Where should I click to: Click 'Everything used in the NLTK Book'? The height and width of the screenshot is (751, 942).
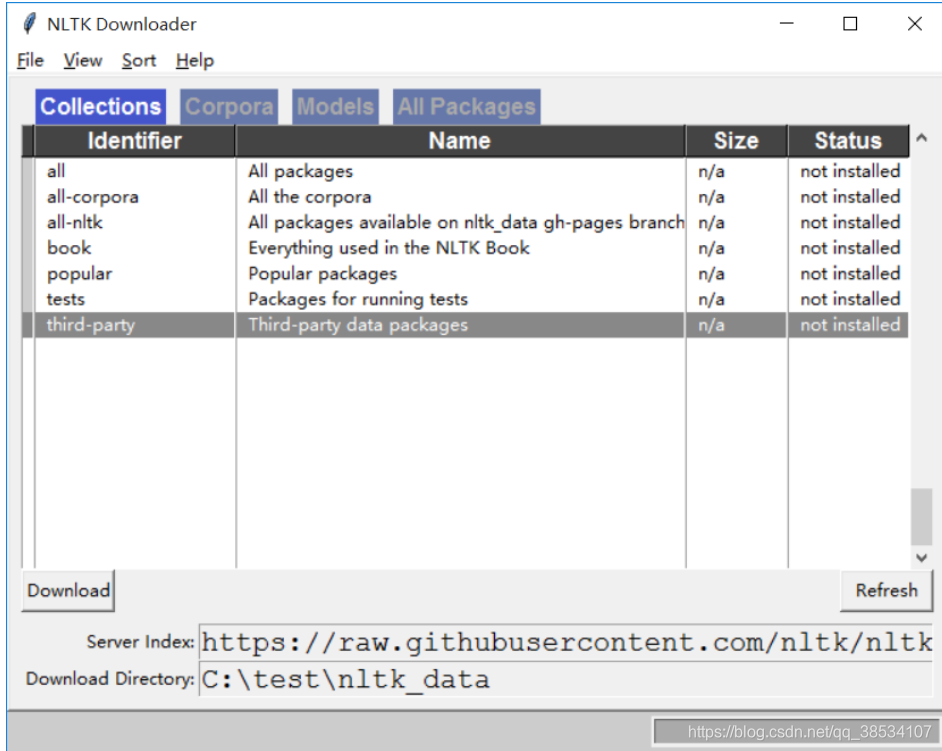click(389, 248)
